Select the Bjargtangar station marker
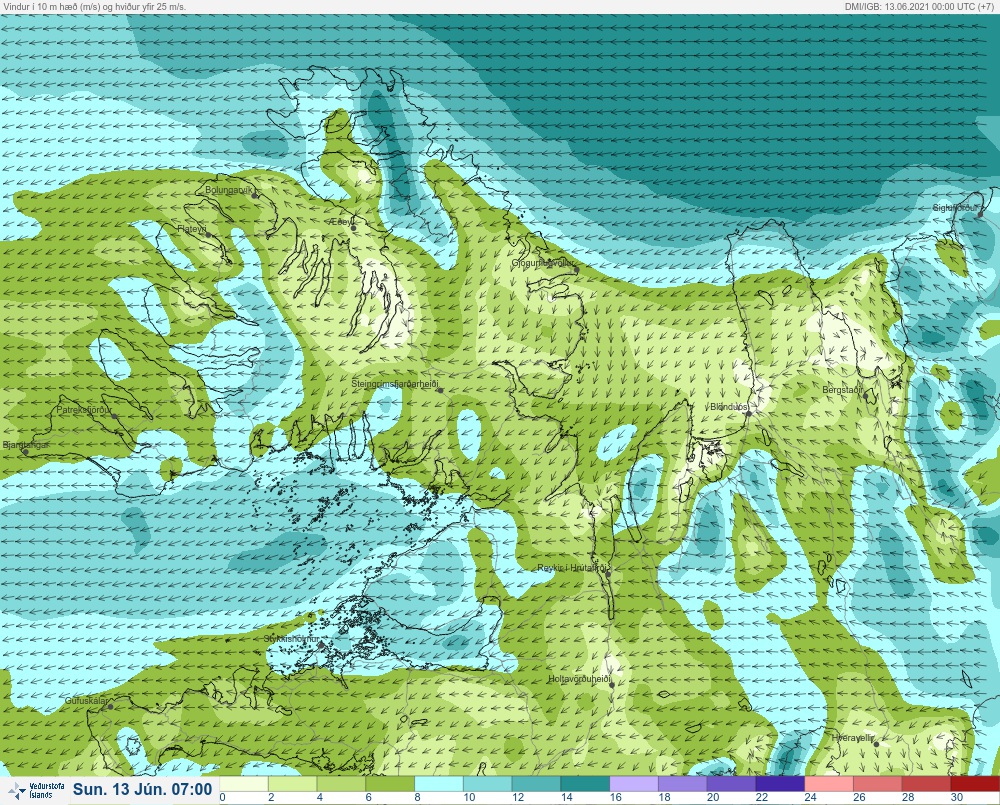 (x=26, y=452)
